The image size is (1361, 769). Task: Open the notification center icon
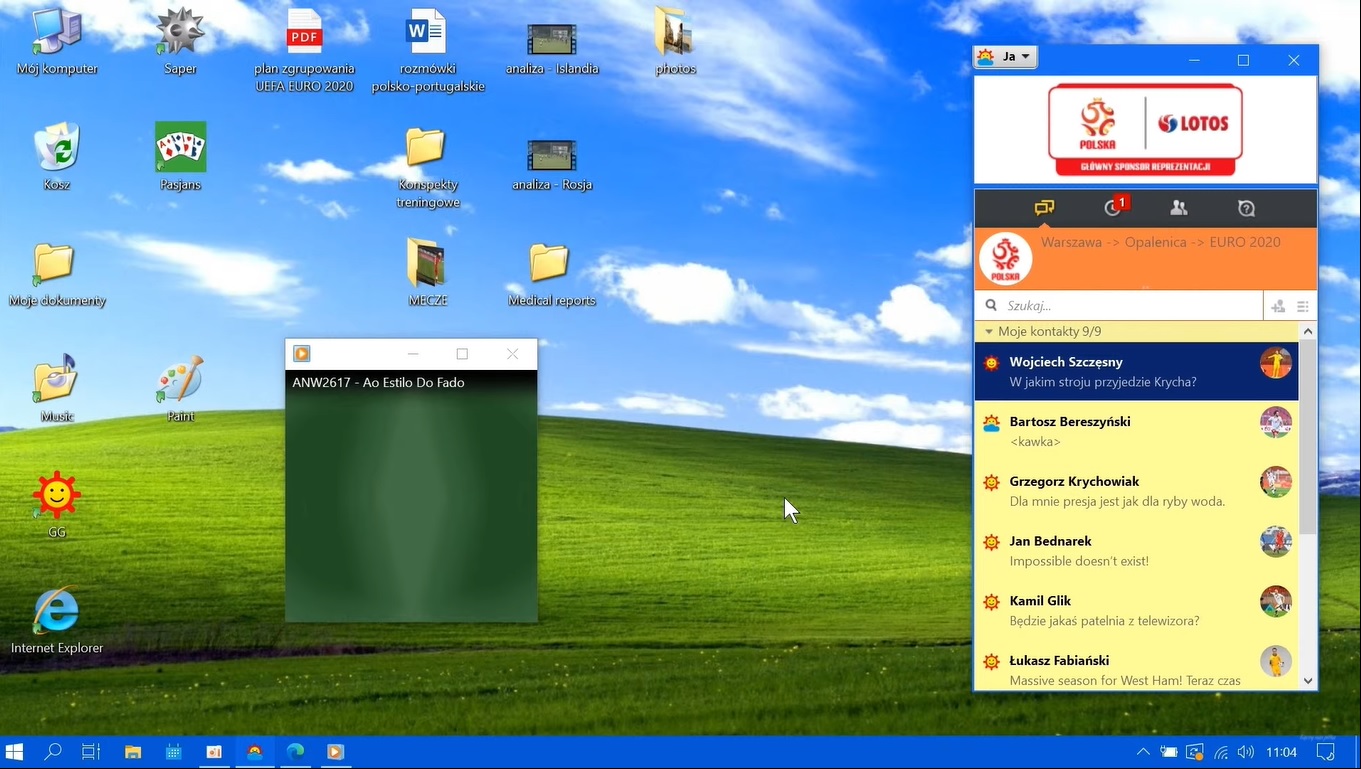(1326, 752)
